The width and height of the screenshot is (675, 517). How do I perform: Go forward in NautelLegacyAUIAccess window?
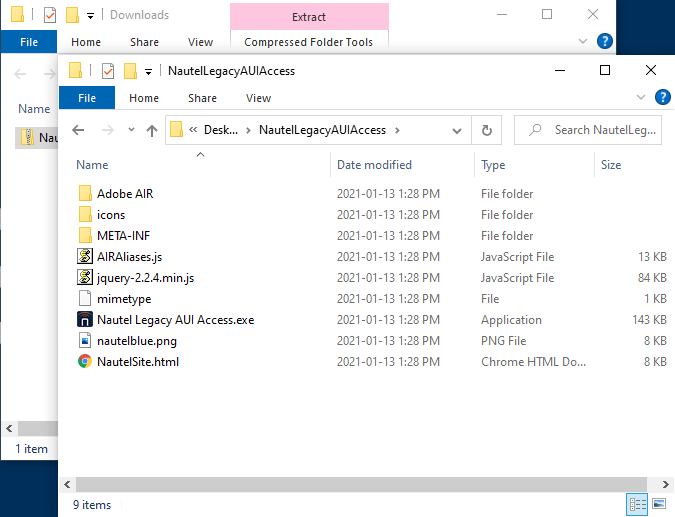pyautogui.click(x=108, y=130)
